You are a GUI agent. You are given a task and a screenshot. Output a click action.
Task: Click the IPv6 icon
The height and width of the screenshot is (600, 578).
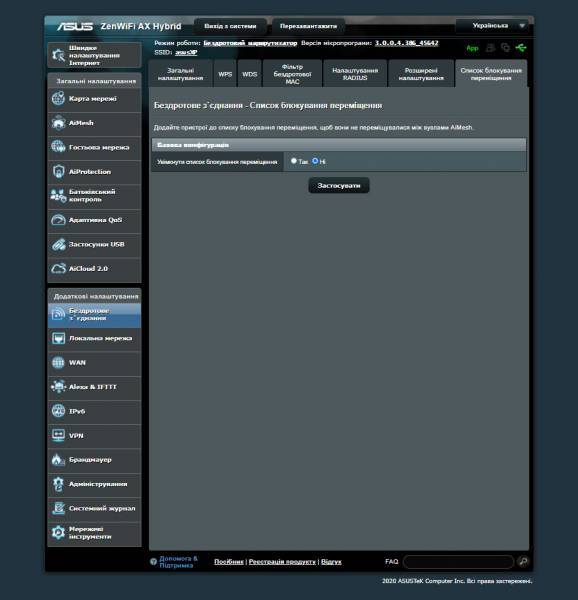pyautogui.click(x=58, y=411)
